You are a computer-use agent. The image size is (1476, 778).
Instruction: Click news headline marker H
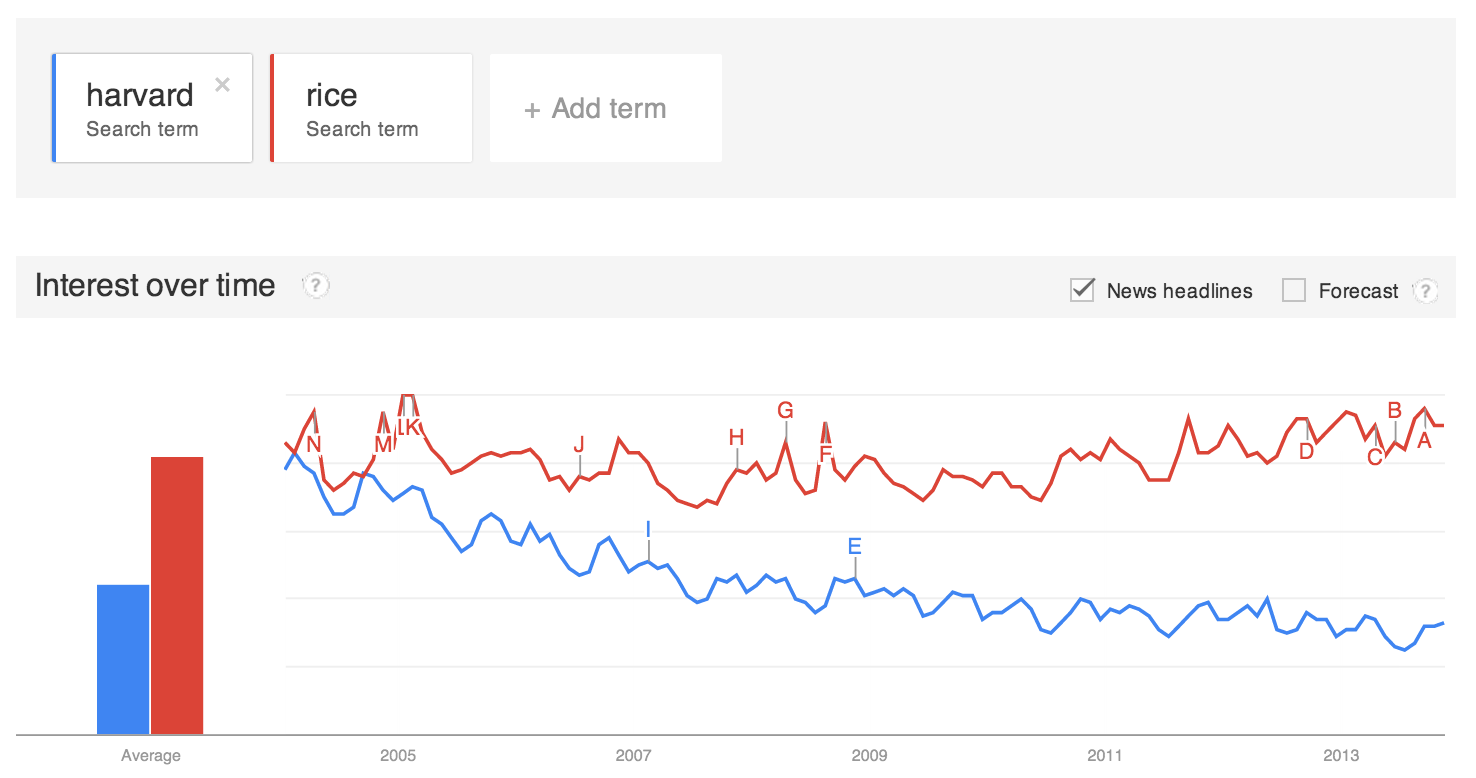coord(737,437)
